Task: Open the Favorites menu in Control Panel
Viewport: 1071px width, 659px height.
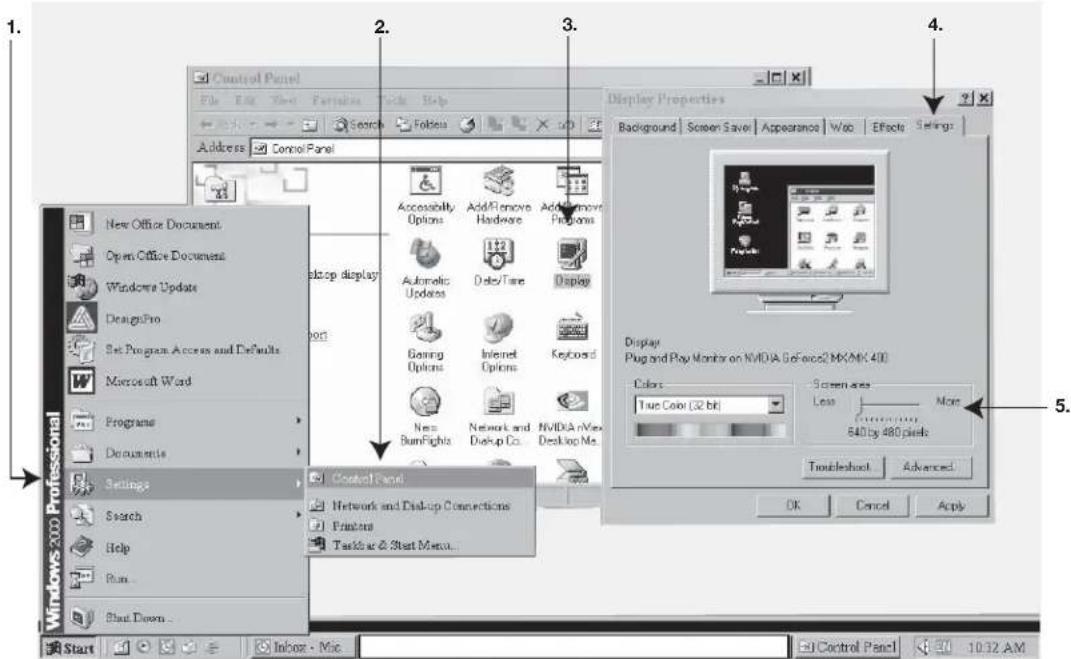Action: [336, 100]
